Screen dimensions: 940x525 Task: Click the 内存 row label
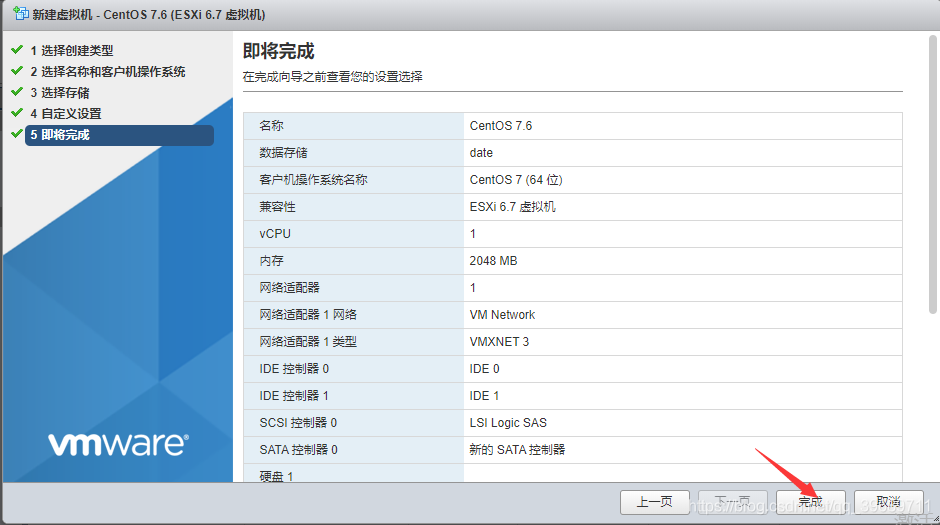tap(271, 261)
